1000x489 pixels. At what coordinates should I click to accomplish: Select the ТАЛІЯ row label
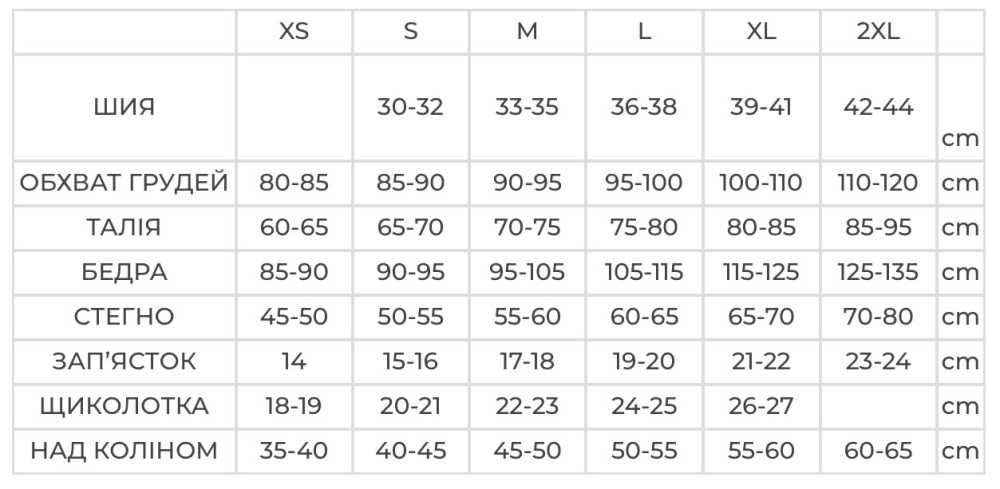click(124, 227)
